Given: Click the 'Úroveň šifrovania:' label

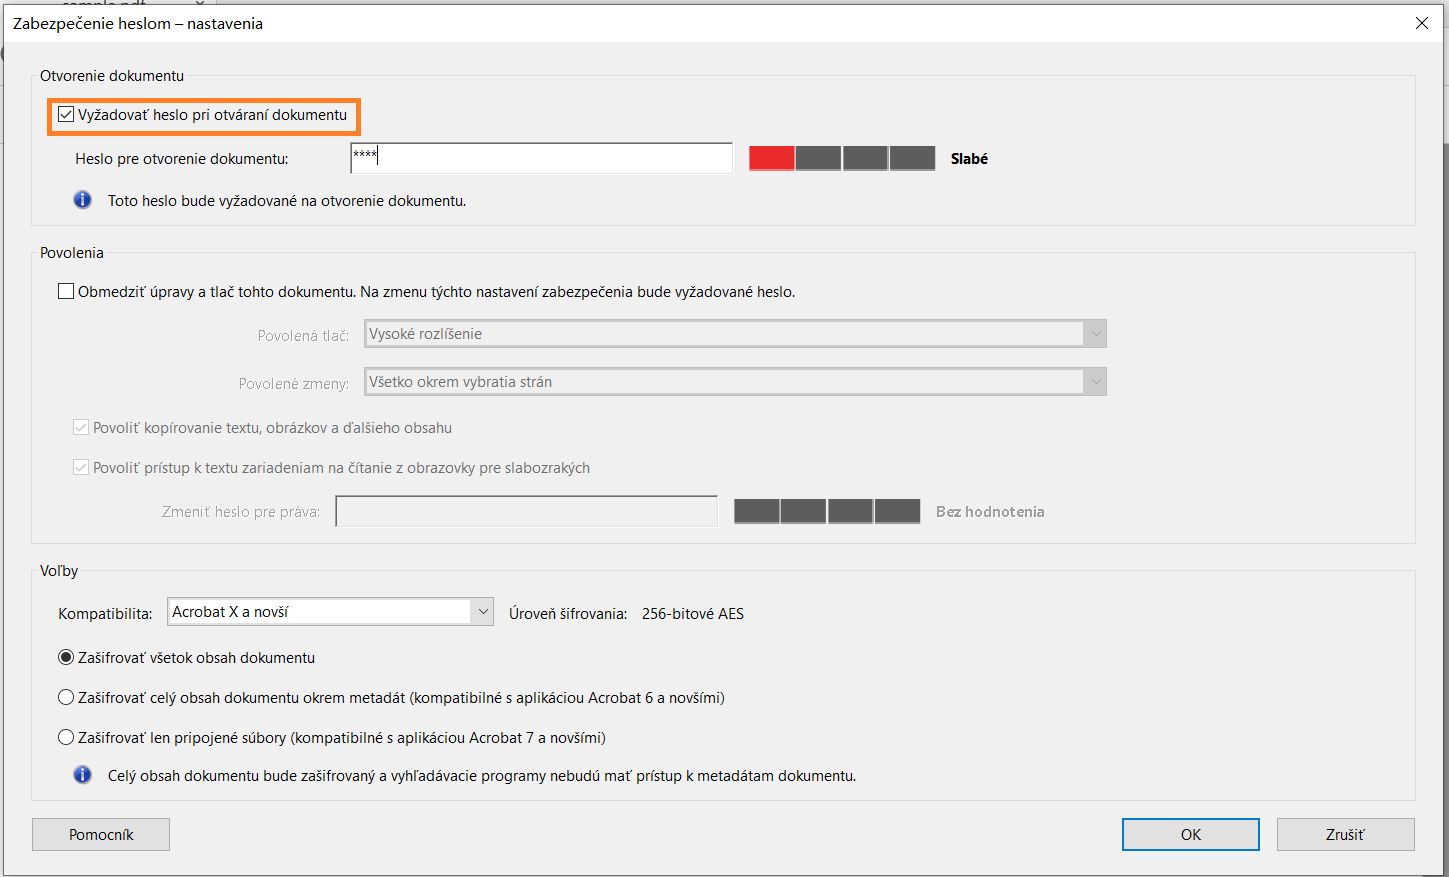Looking at the screenshot, I should [568, 614].
